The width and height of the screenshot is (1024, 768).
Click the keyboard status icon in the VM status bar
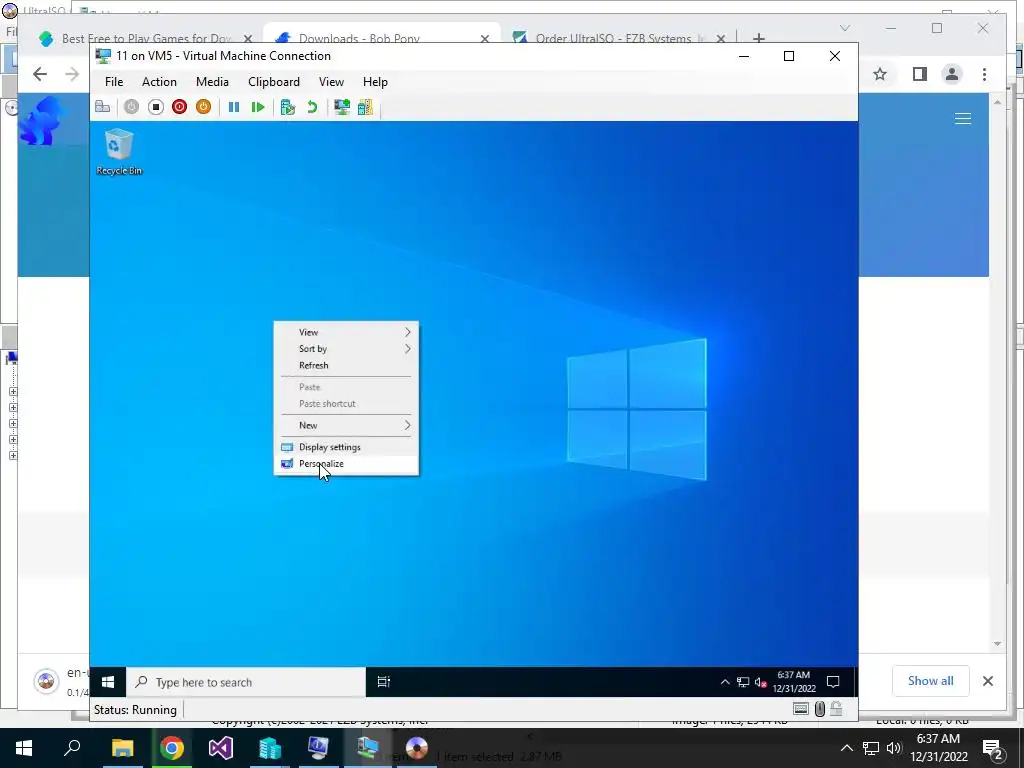pos(801,709)
